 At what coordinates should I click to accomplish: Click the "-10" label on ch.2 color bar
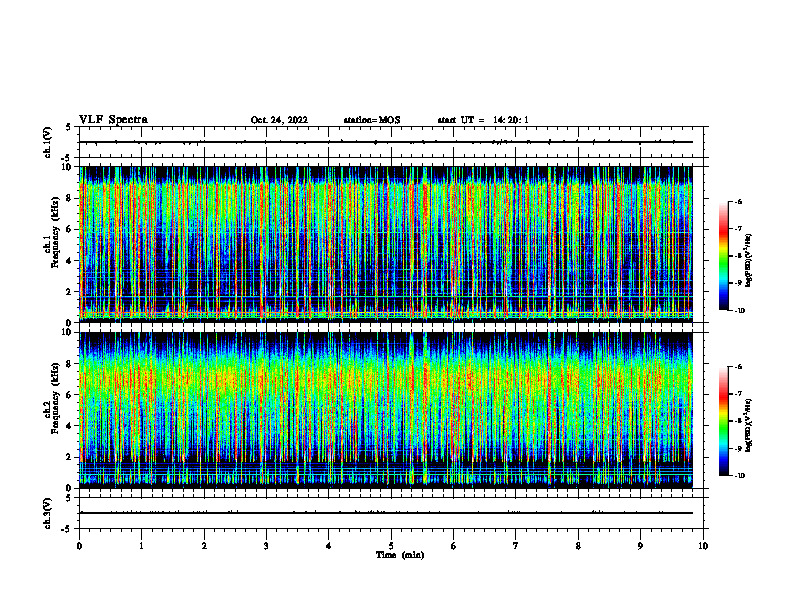[x=739, y=476]
